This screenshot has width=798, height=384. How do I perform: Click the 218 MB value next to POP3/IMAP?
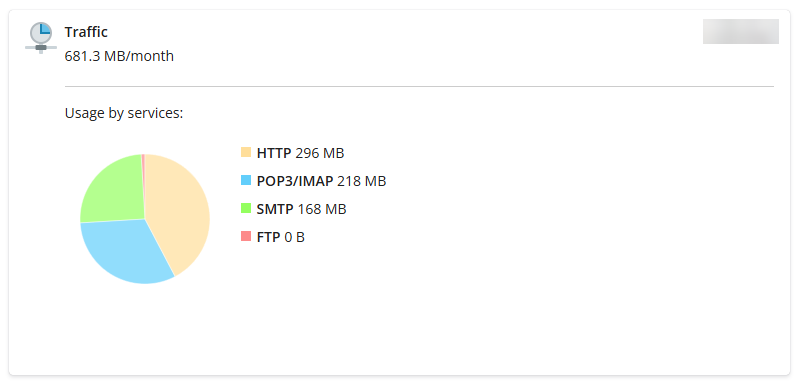[x=362, y=181]
